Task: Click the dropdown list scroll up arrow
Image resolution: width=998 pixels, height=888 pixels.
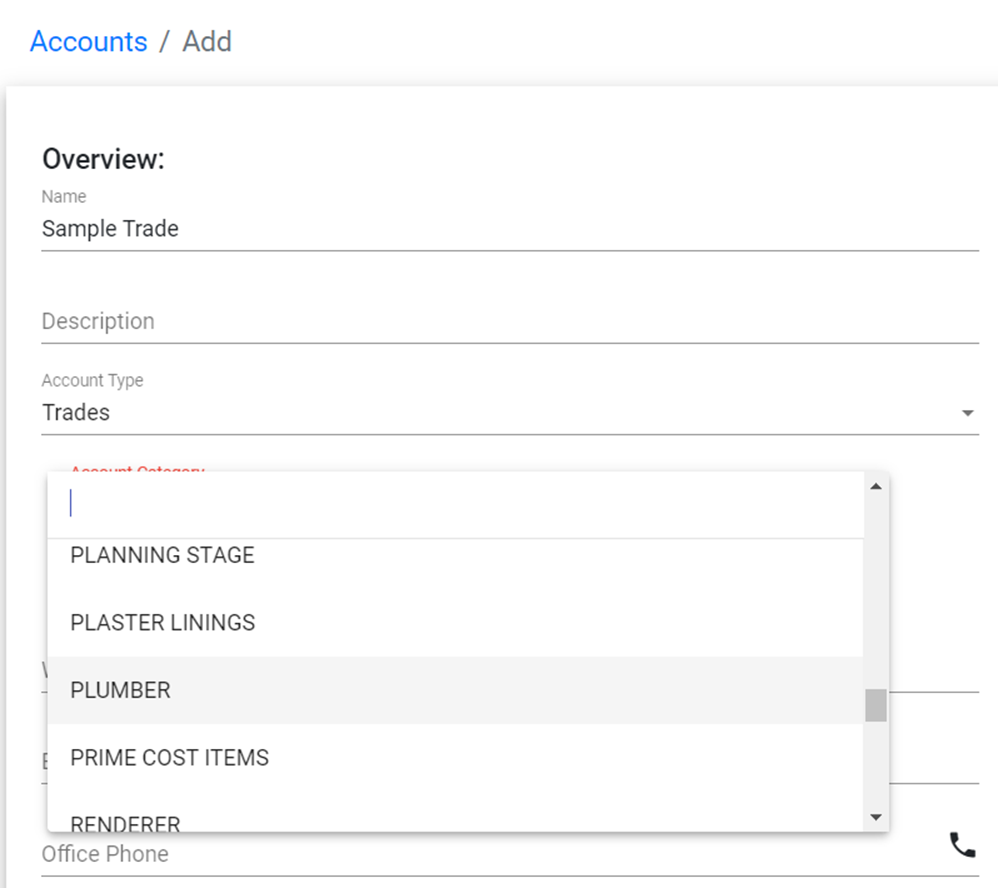Action: tap(876, 487)
